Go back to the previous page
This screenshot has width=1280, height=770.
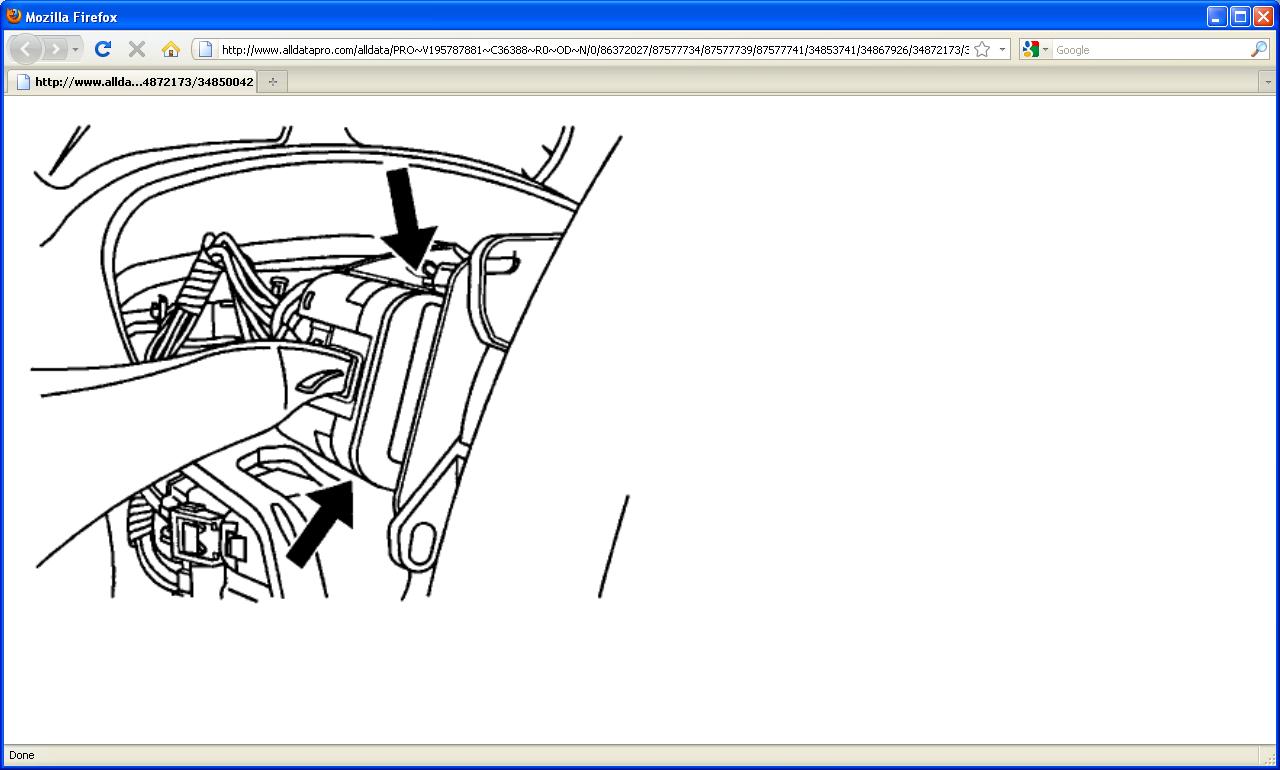pos(25,49)
